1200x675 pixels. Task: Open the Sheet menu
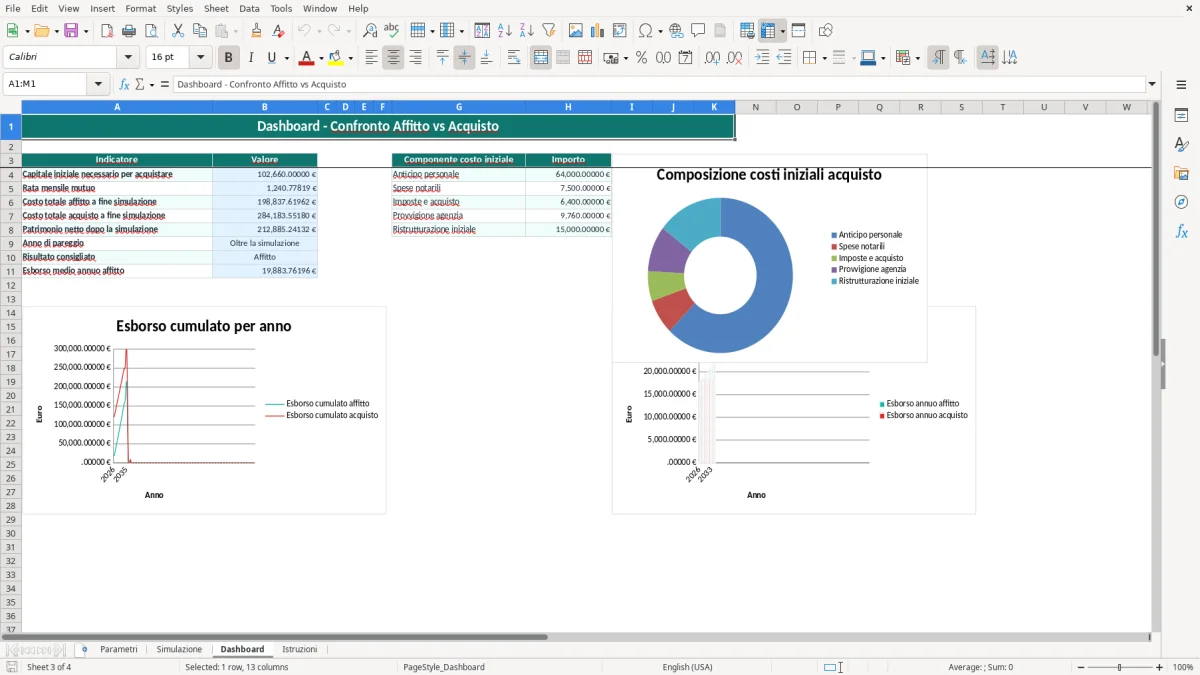point(216,8)
